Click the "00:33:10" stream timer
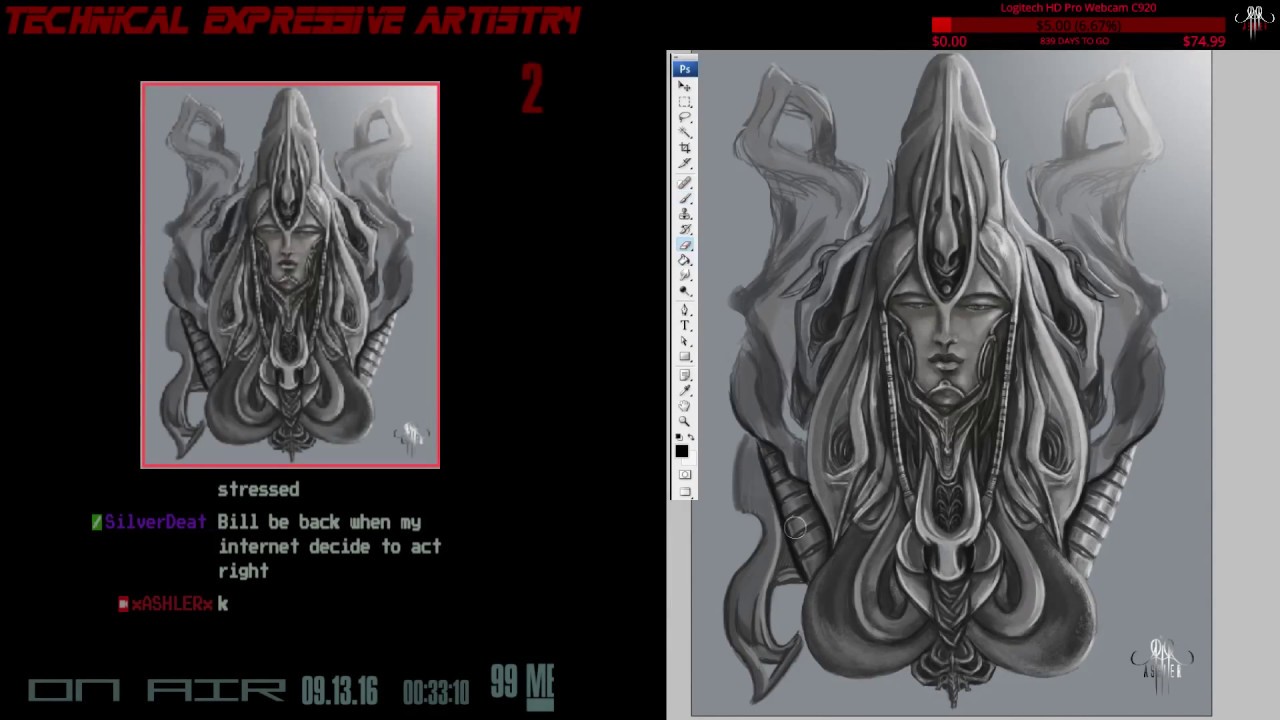The image size is (1280, 720). [436, 692]
